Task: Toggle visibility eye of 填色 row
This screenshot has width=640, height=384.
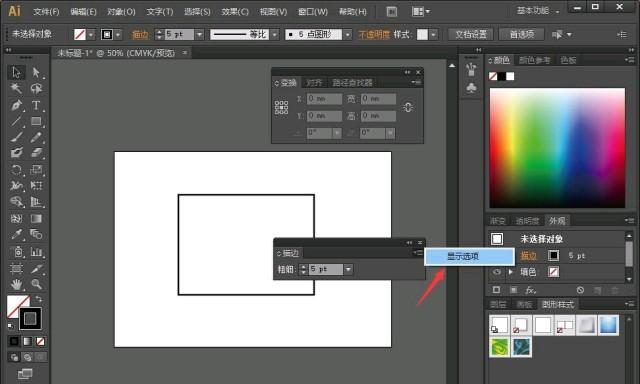Action: pos(496,272)
